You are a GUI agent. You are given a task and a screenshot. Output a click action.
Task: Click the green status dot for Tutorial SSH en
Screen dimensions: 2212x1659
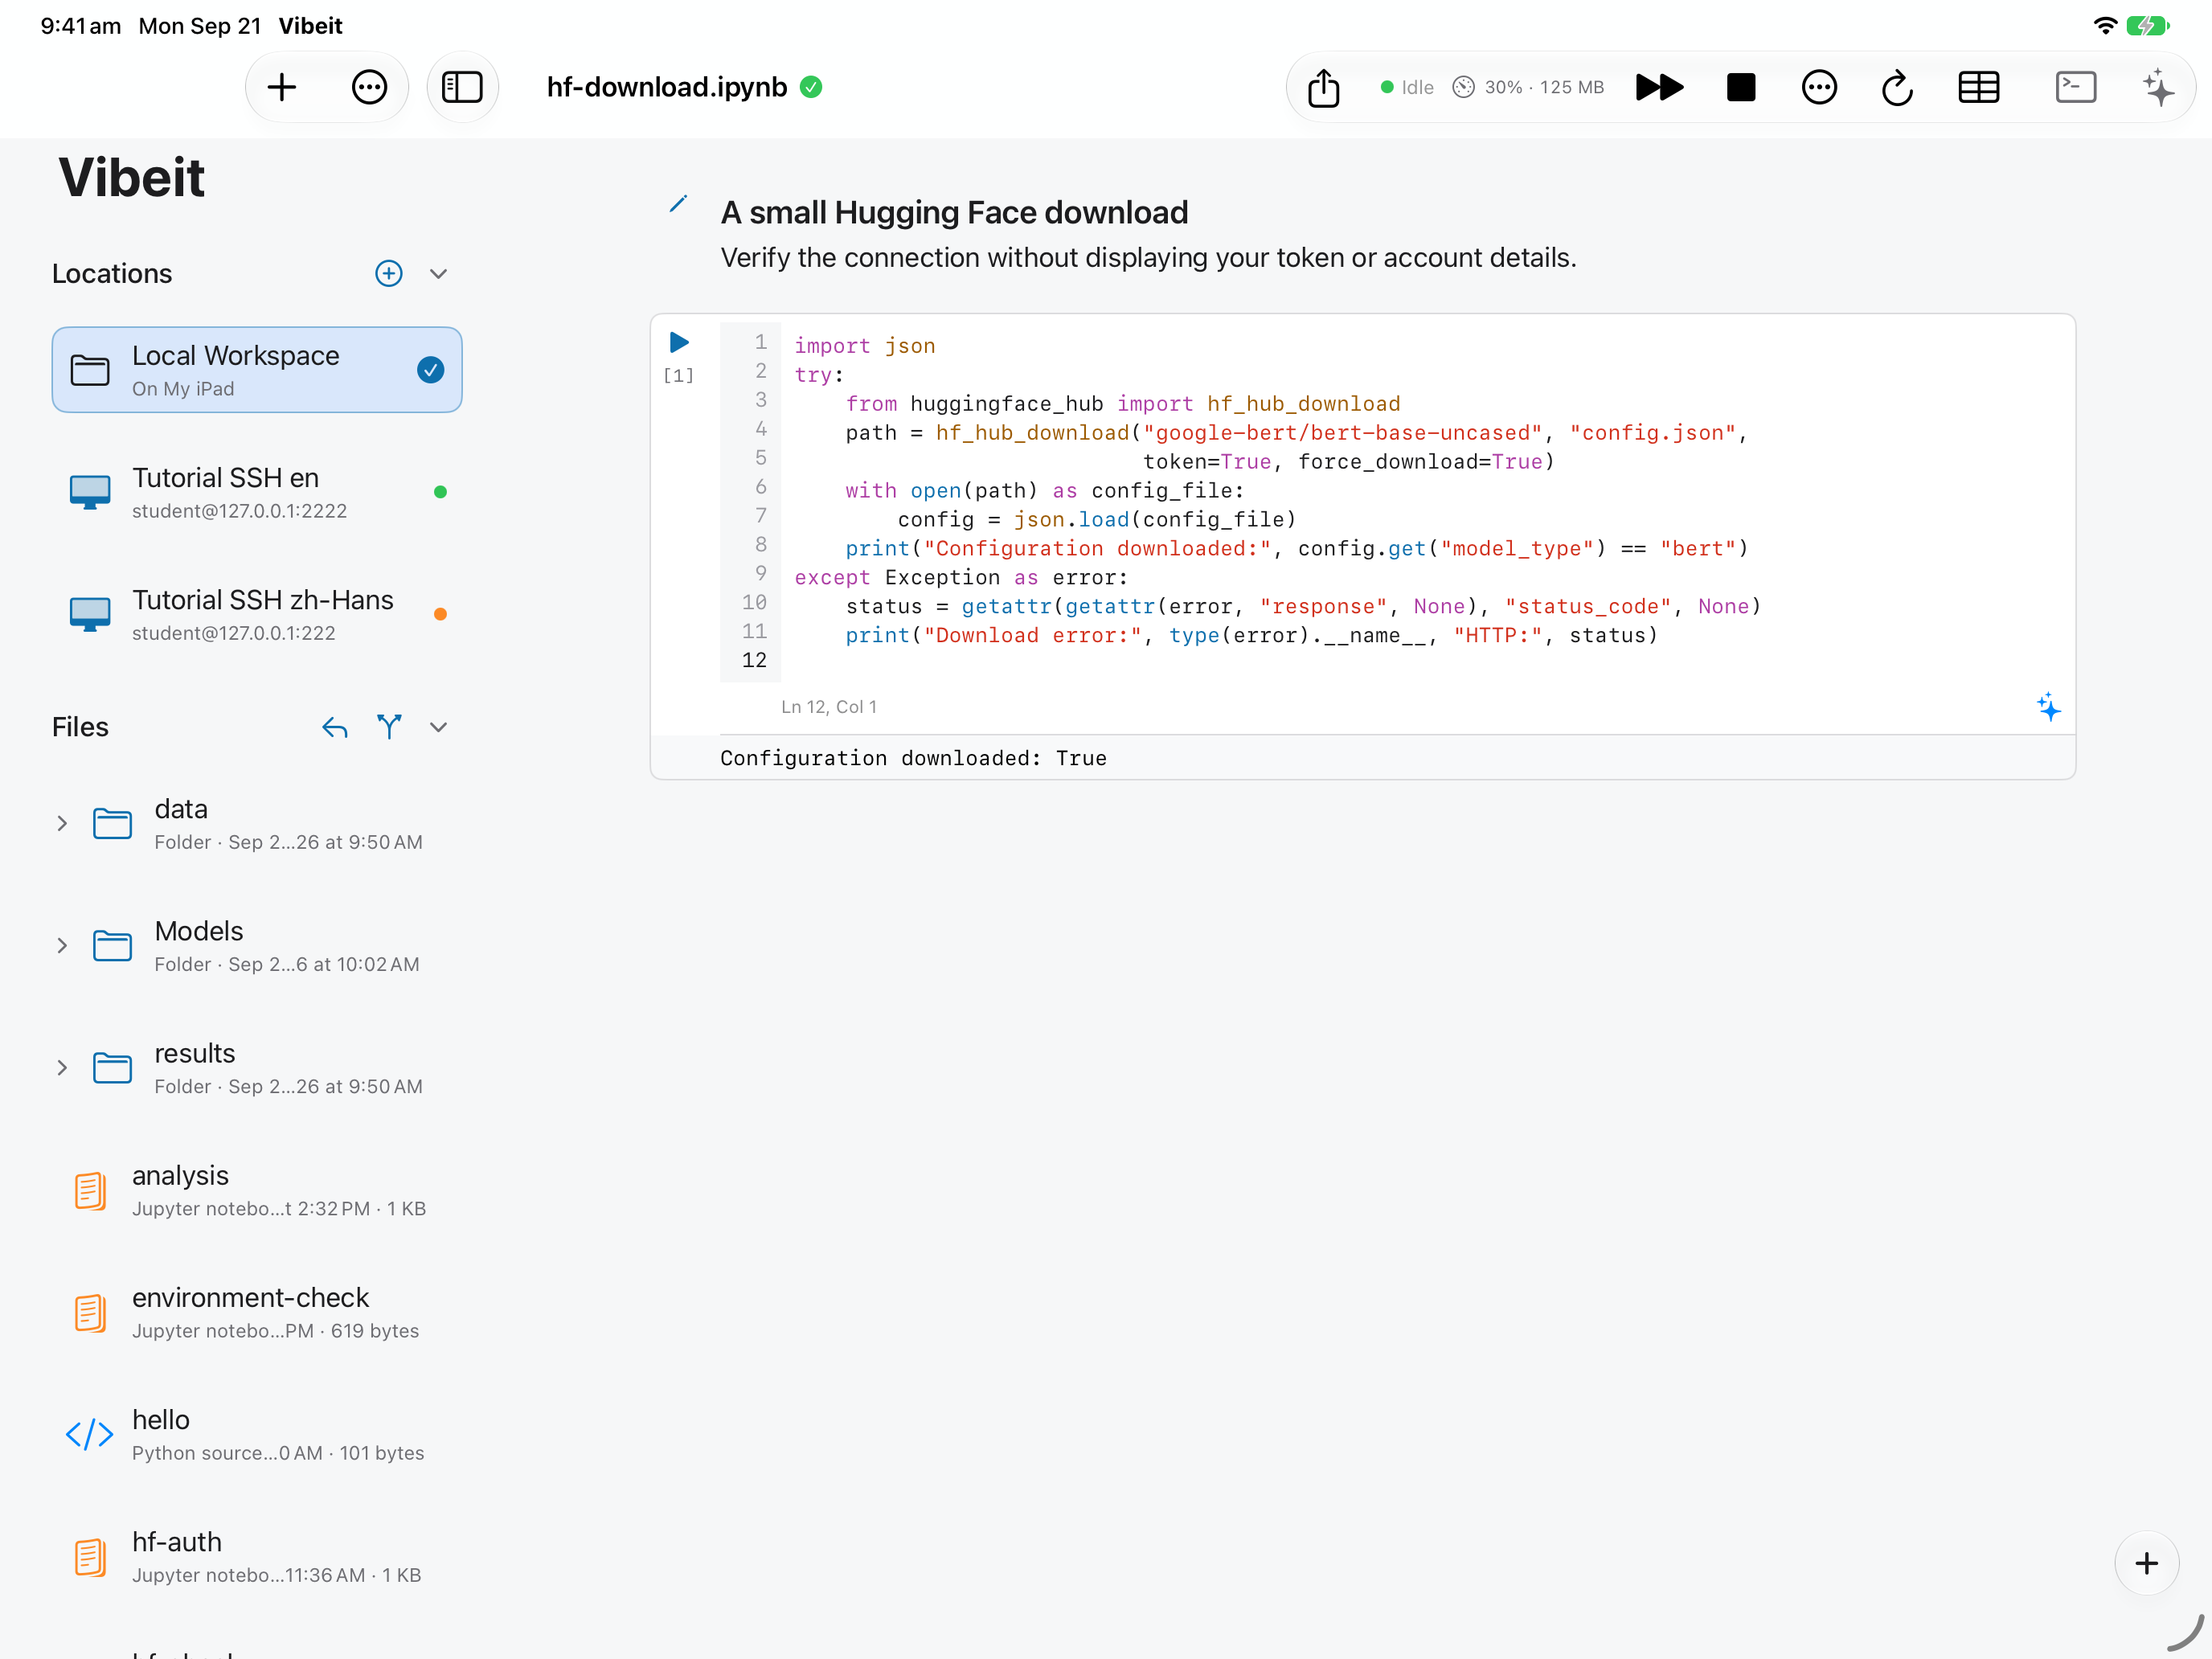coord(440,491)
